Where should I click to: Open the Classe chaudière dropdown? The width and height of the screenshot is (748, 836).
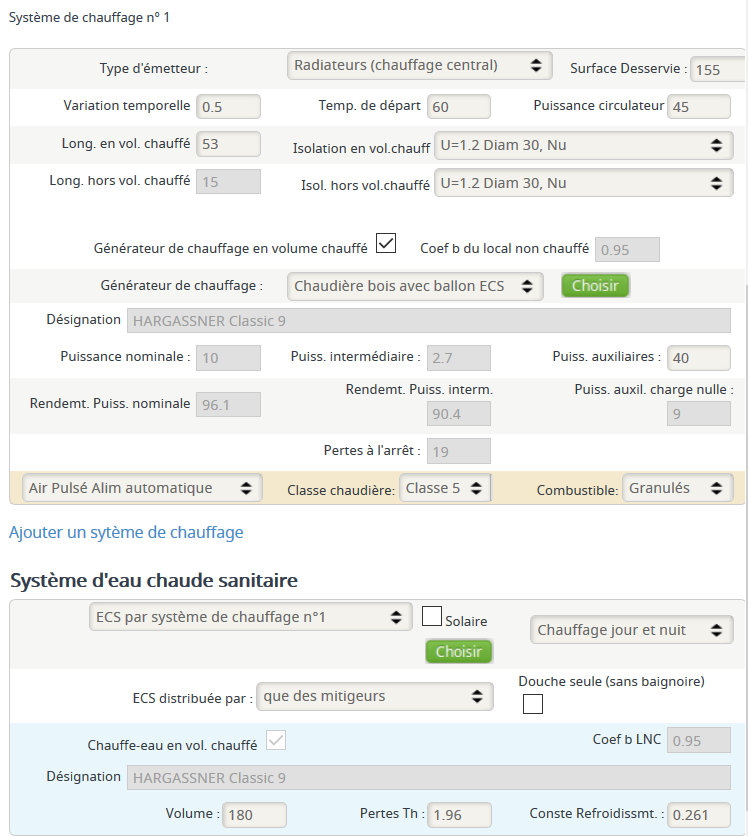[445, 488]
